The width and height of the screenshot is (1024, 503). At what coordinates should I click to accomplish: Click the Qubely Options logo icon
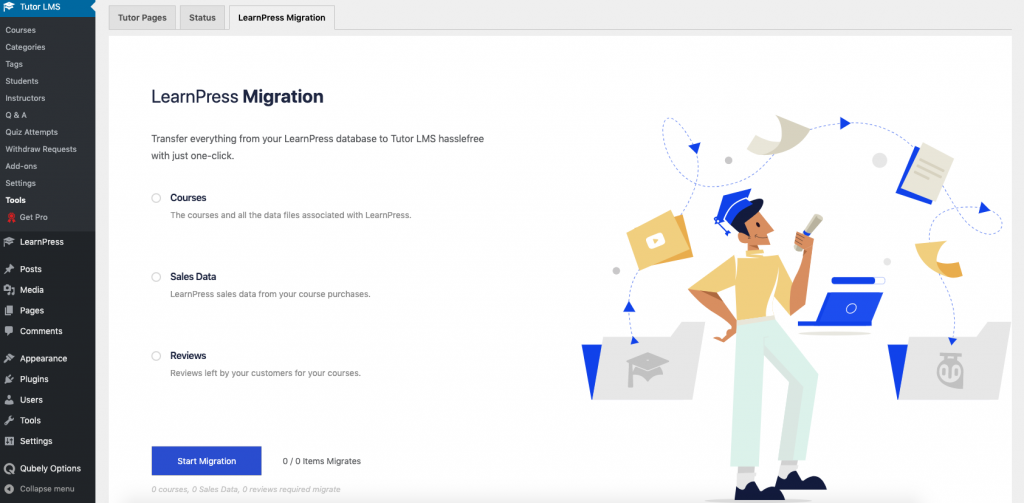pyautogui.click(x=8, y=468)
